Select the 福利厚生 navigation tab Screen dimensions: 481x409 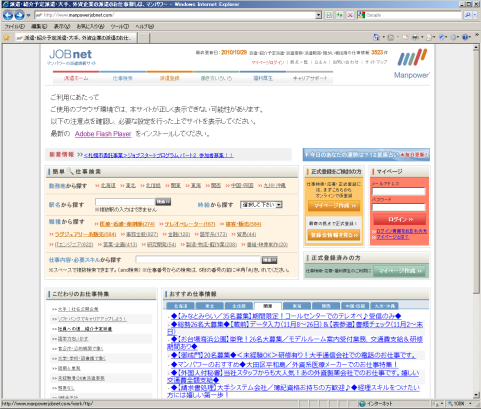click(x=263, y=78)
